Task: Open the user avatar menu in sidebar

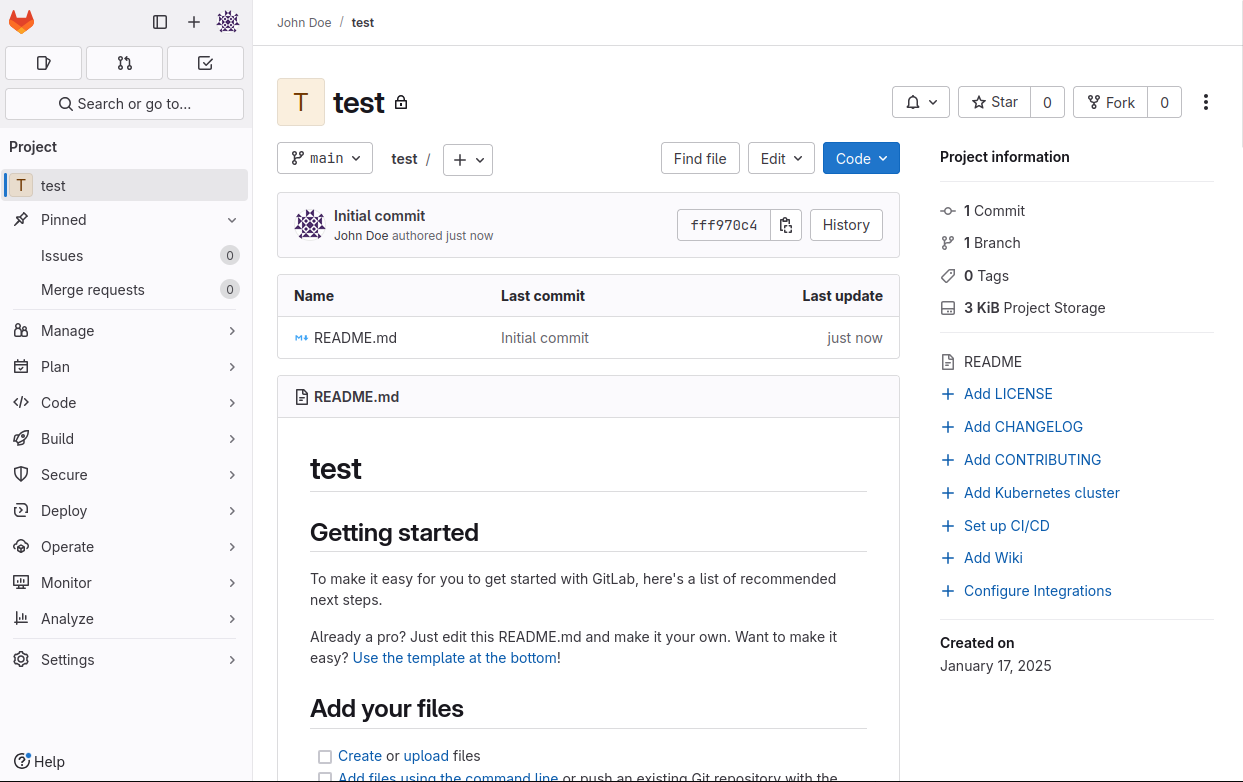Action: click(x=228, y=21)
